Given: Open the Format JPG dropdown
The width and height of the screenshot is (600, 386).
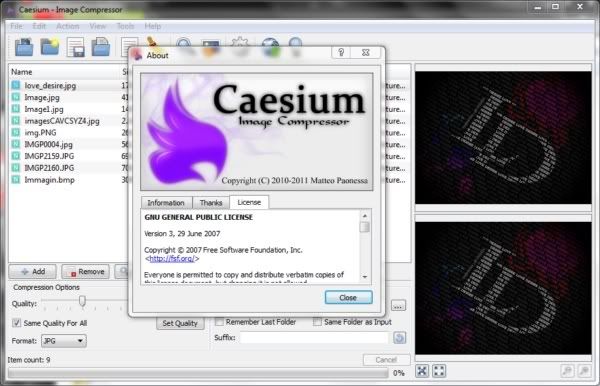Looking at the screenshot, I should 64,341.
